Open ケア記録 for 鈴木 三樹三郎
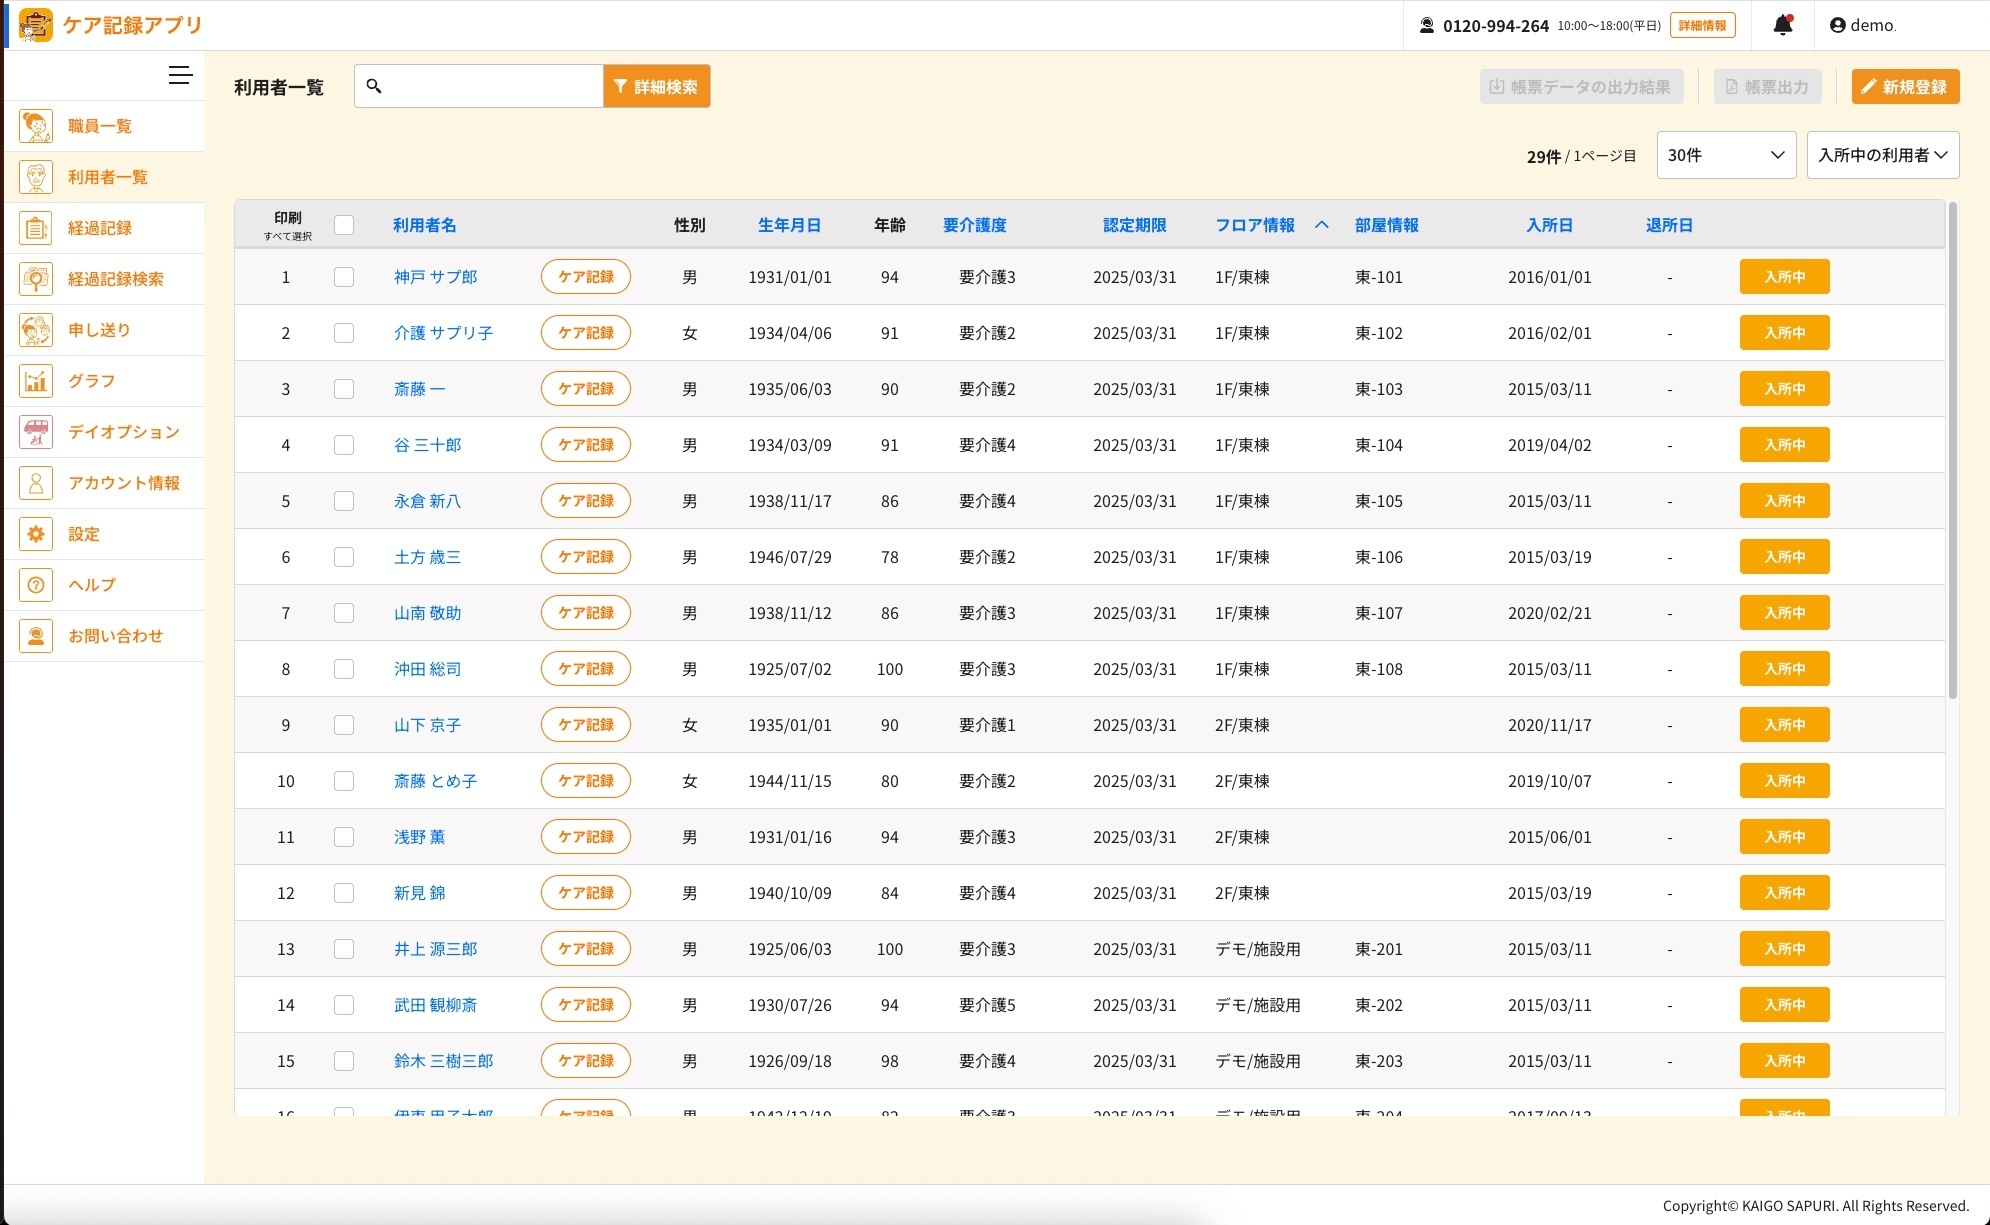1990x1225 pixels. click(585, 1061)
